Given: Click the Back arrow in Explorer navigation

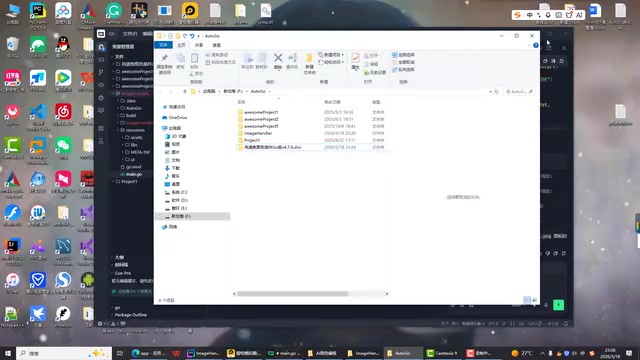Looking at the screenshot, I should coord(160,91).
